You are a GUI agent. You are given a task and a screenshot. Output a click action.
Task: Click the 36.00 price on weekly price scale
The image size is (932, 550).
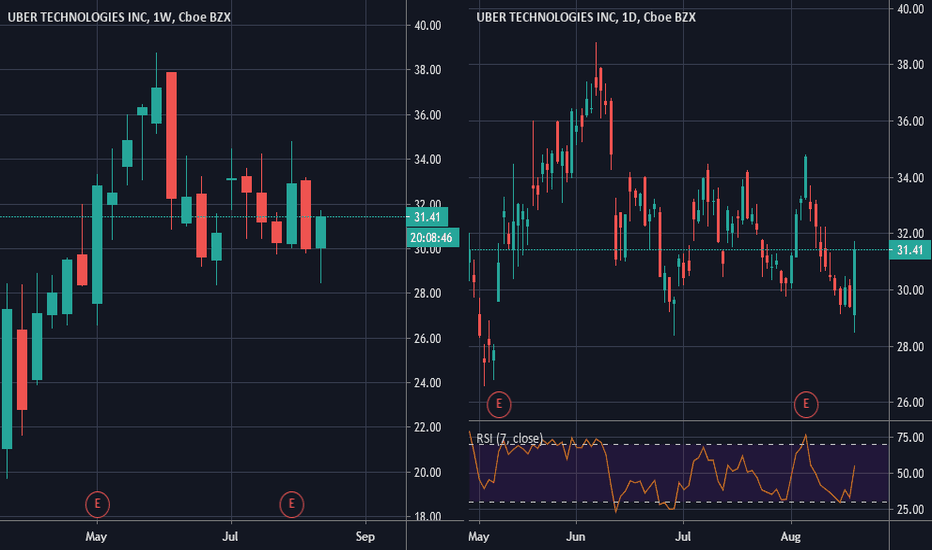pos(427,115)
